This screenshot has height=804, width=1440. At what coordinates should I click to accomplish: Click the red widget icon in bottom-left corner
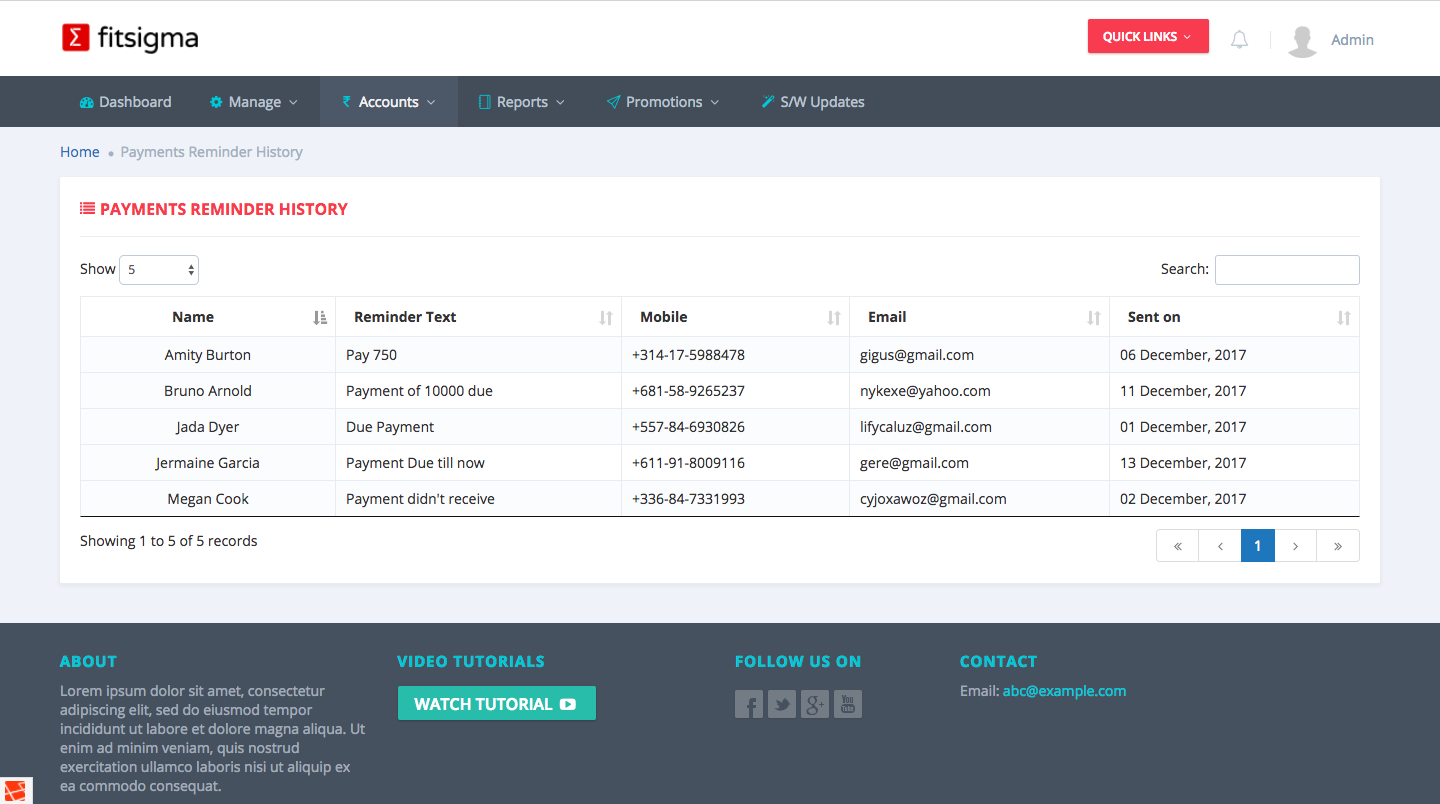coord(17,790)
